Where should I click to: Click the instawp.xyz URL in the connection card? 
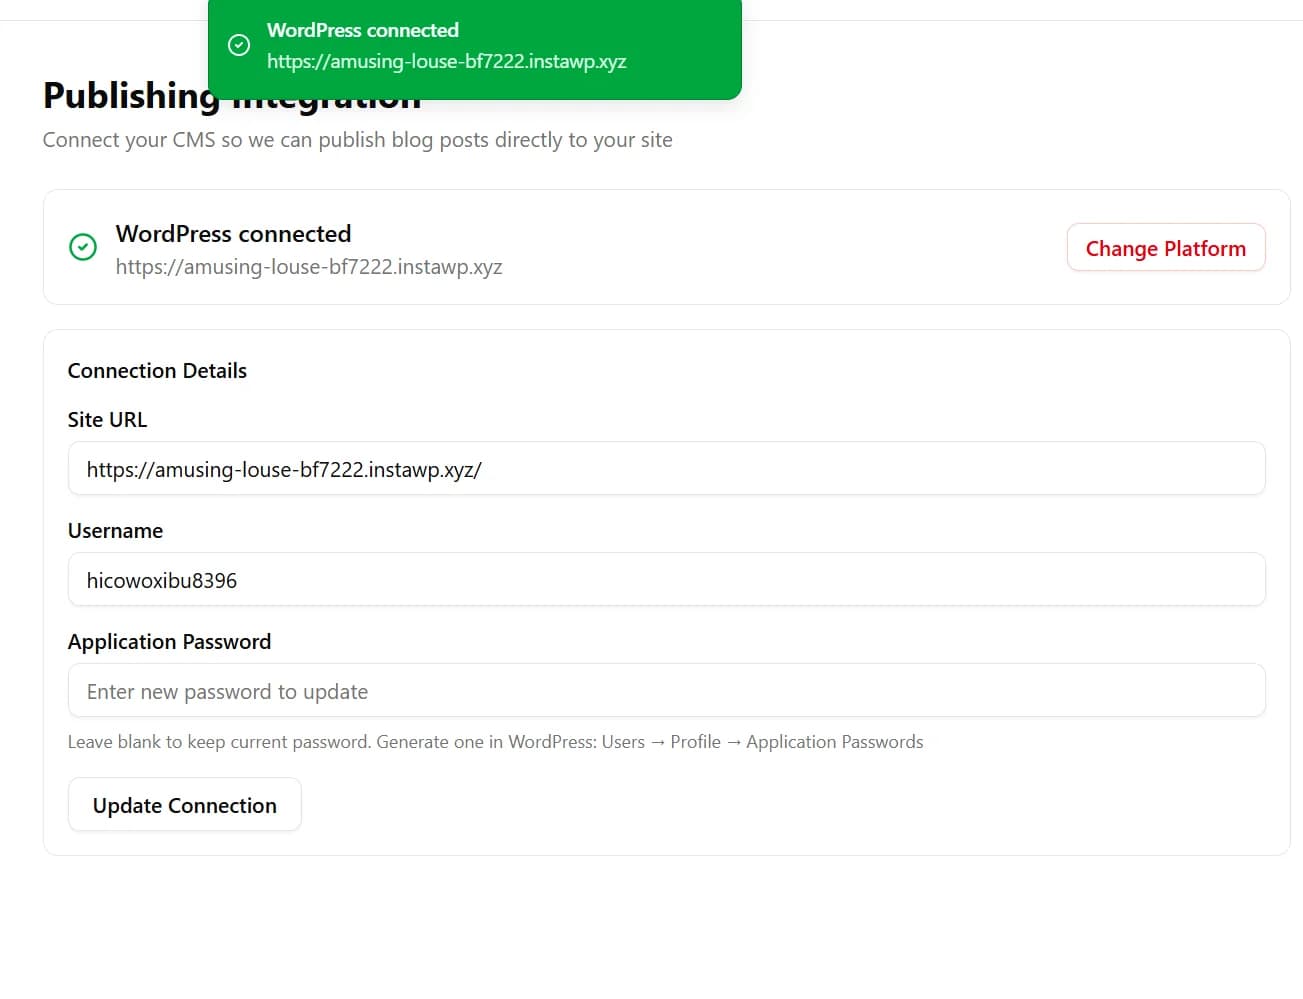[x=309, y=267]
